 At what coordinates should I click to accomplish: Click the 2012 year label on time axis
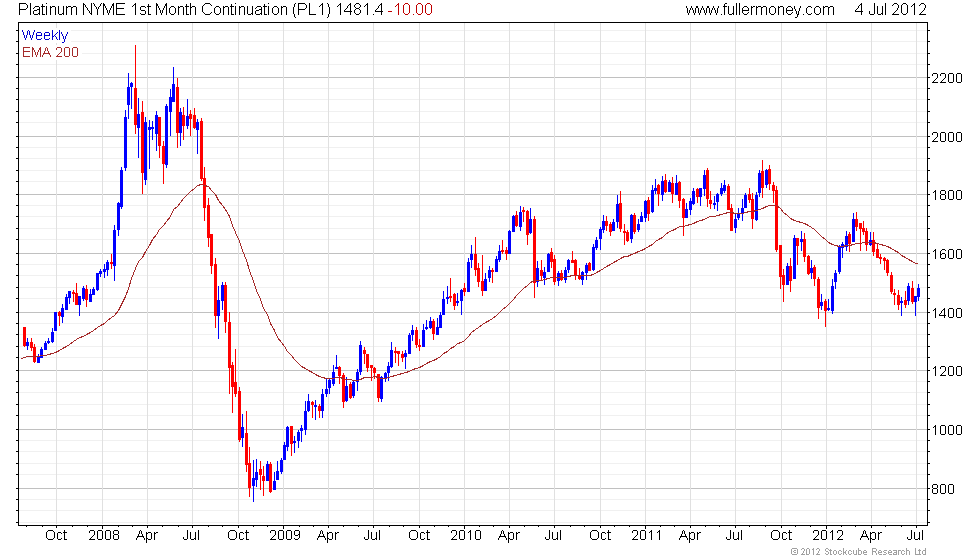[x=828, y=536]
